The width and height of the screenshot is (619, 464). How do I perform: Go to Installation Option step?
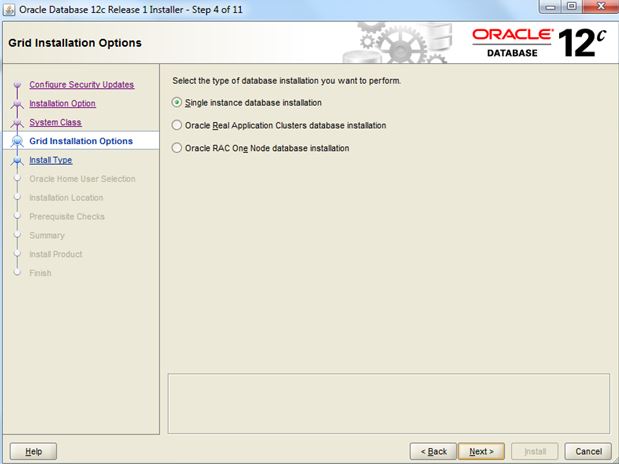pos(62,103)
